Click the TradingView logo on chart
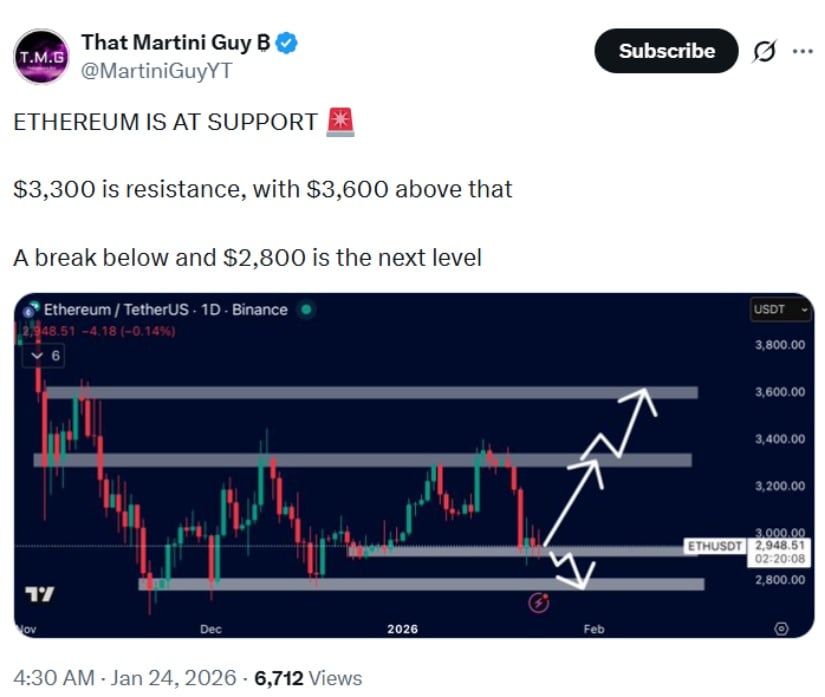Viewport: 825px width, 697px height. coord(39,594)
